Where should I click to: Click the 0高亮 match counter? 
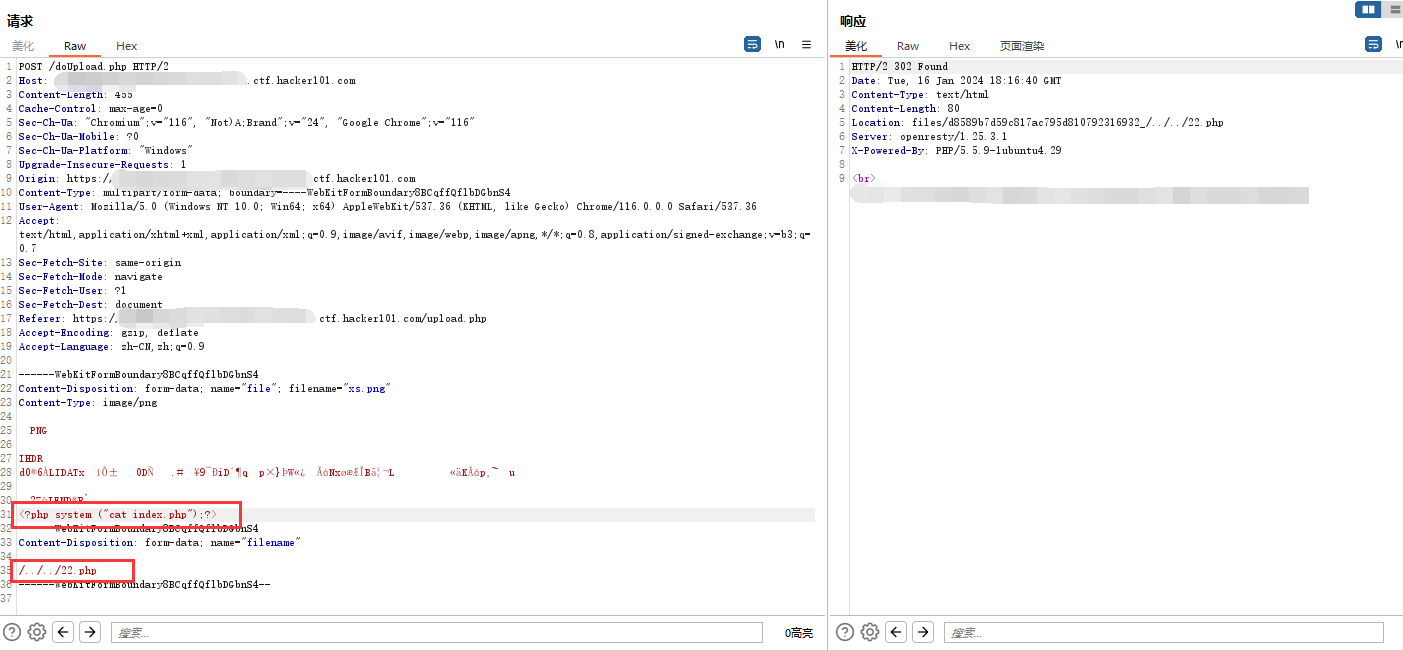click(799, 632)
